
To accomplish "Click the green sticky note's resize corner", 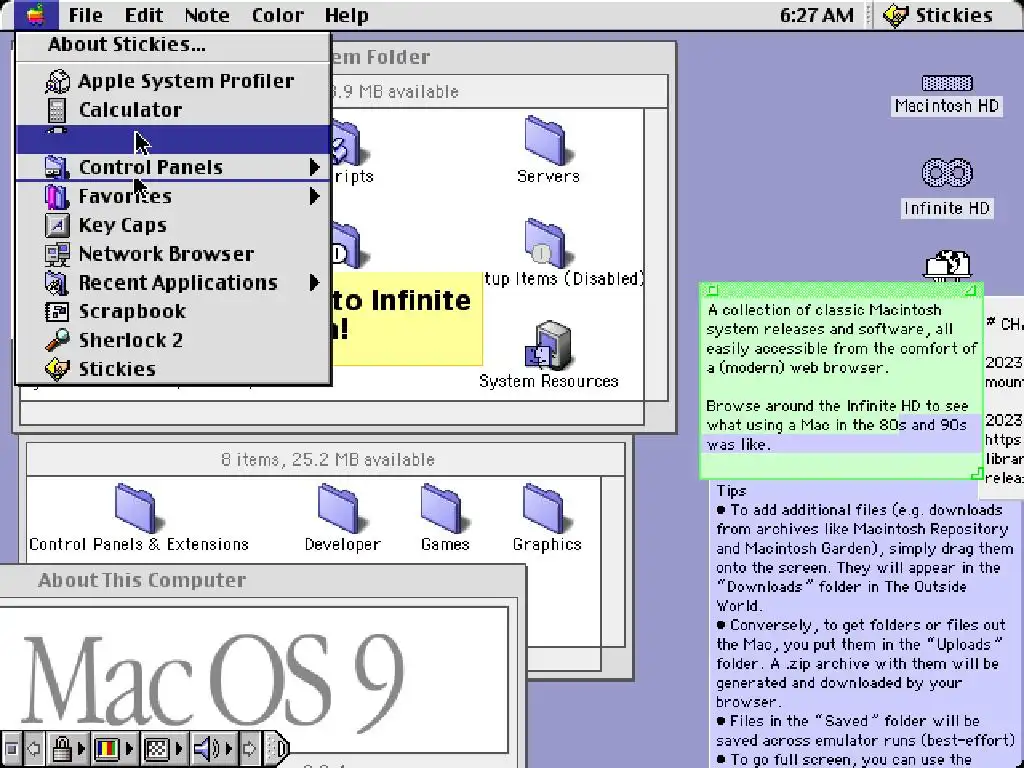I will [x=975, y=472].
